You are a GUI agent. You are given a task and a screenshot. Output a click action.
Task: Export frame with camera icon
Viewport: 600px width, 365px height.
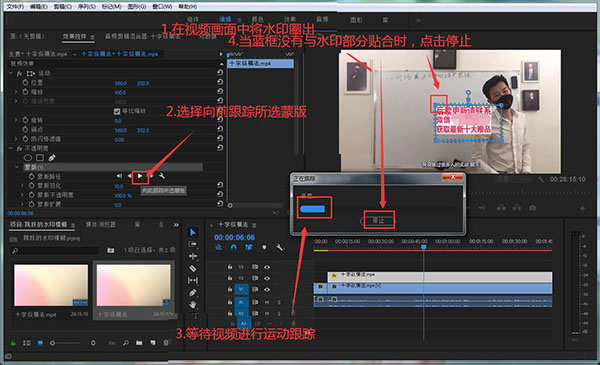[532, 208]
